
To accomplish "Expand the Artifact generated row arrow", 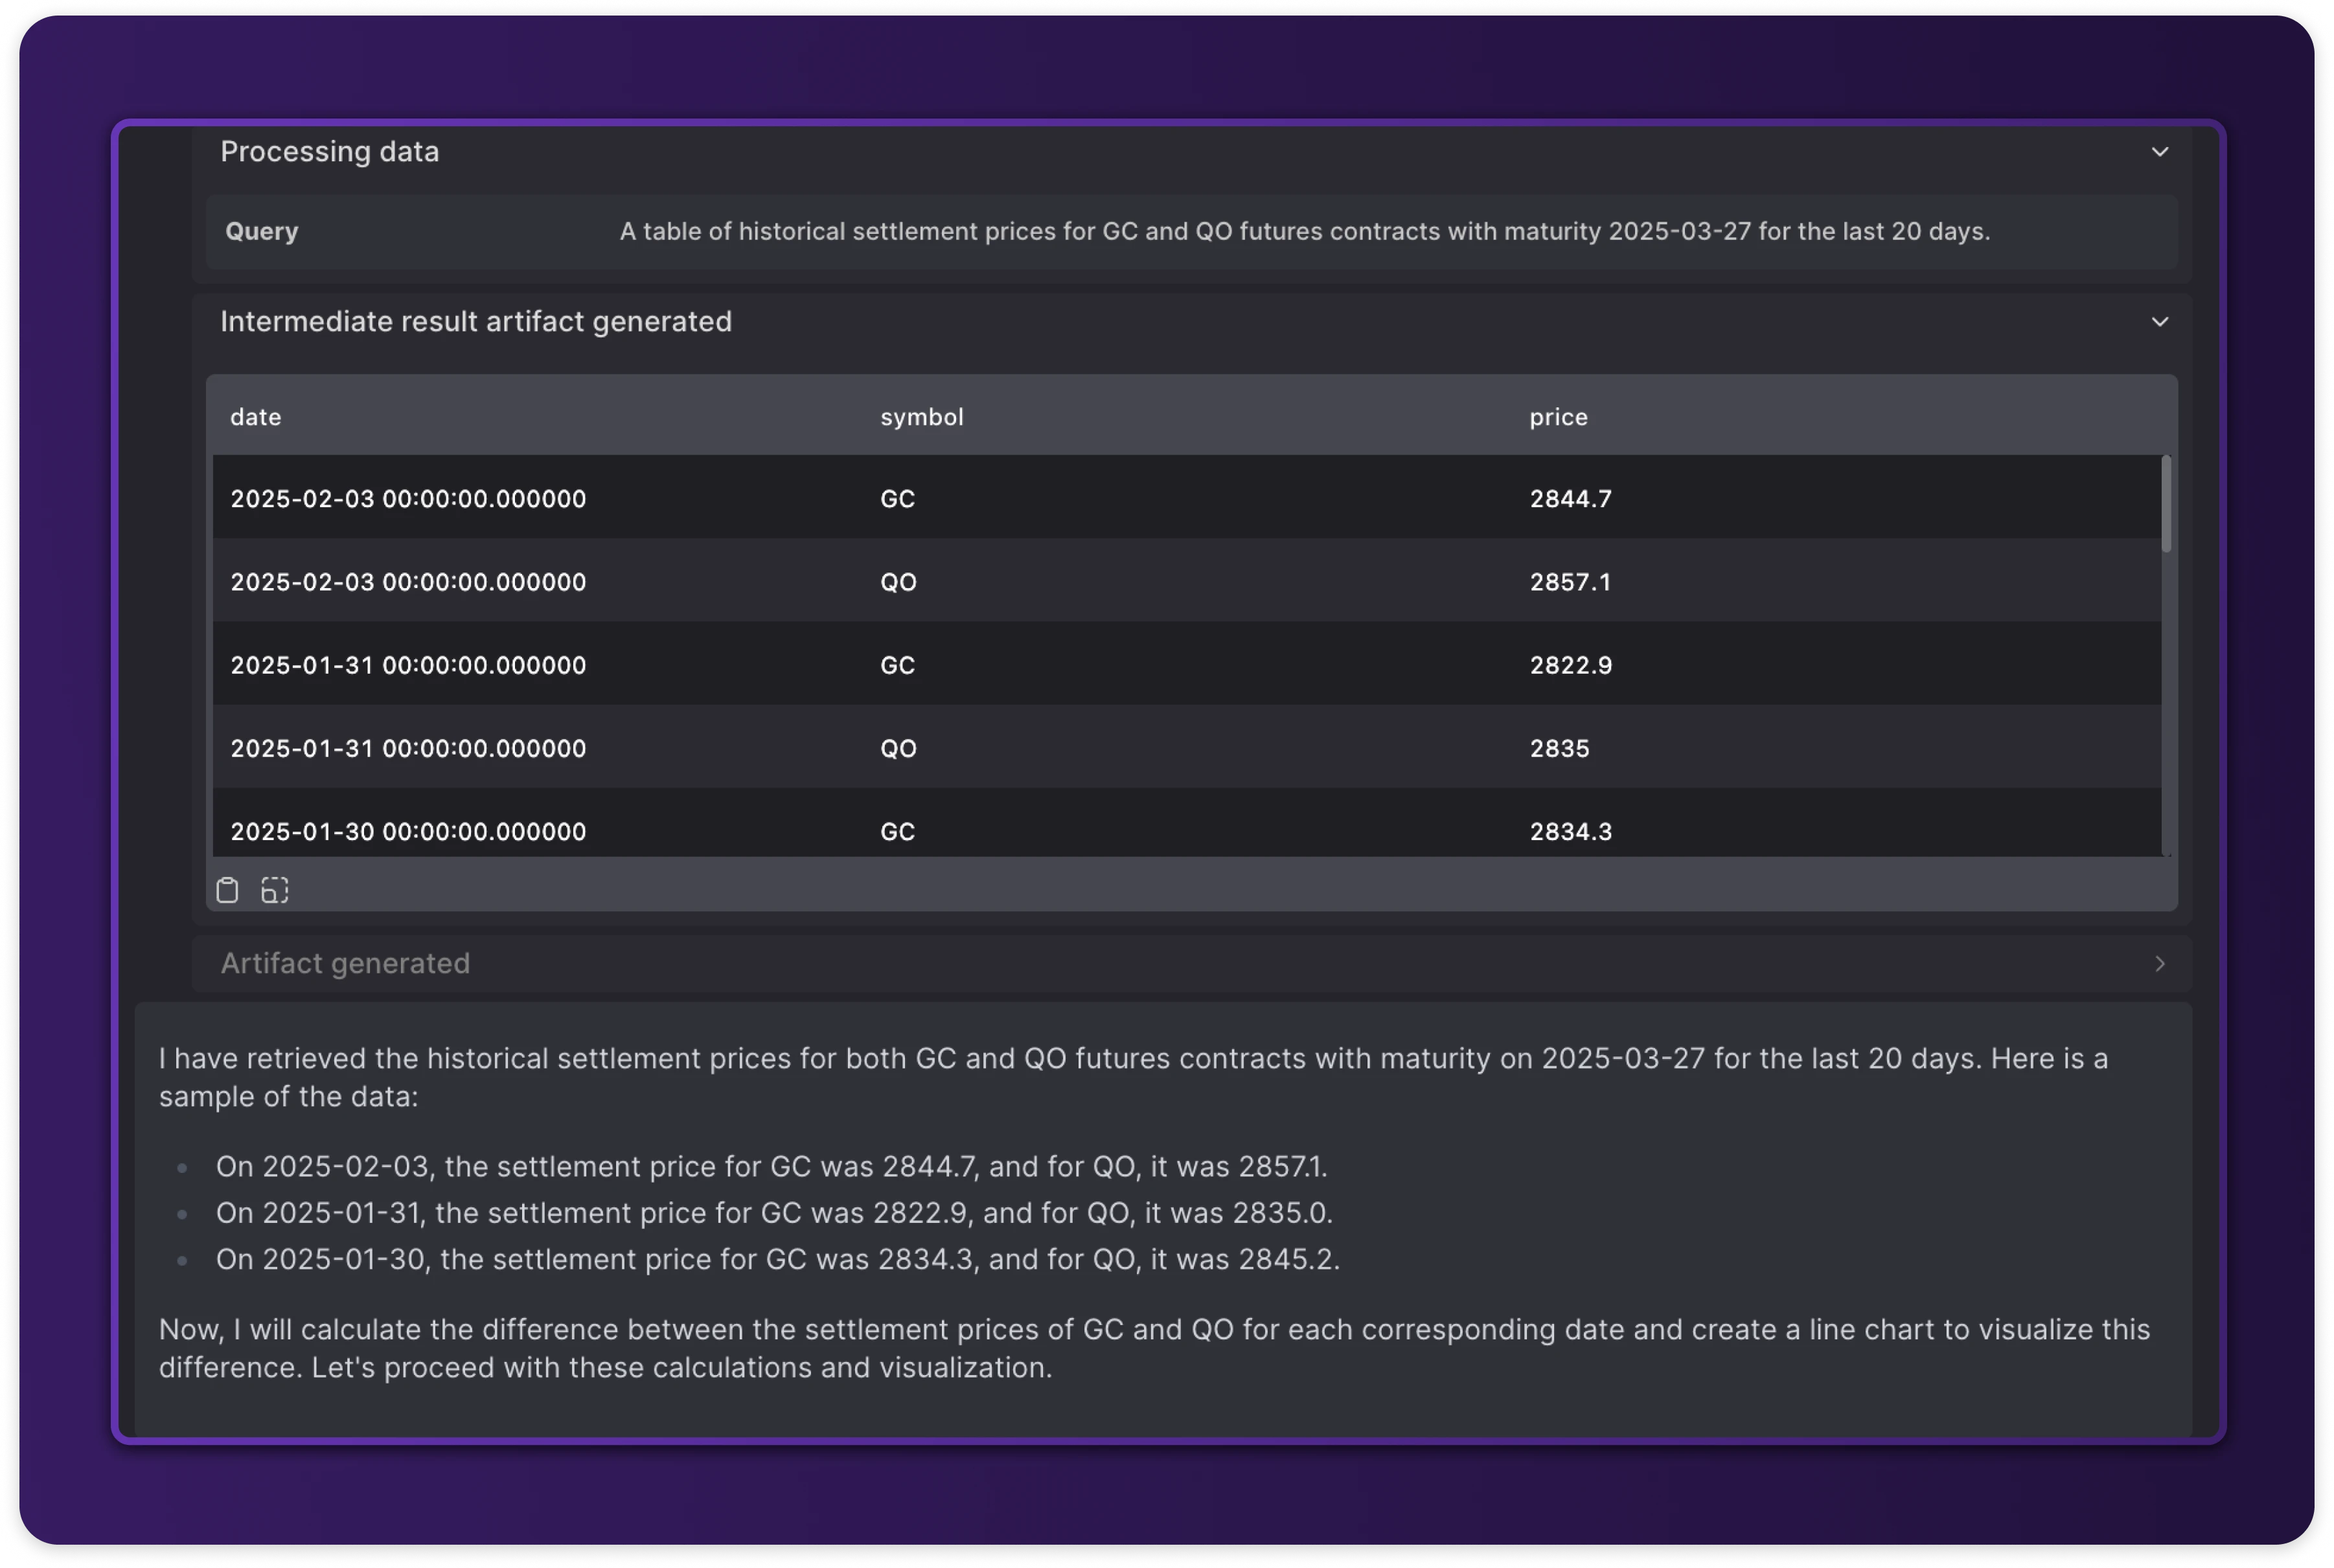I will click(x=2160, y=963).
